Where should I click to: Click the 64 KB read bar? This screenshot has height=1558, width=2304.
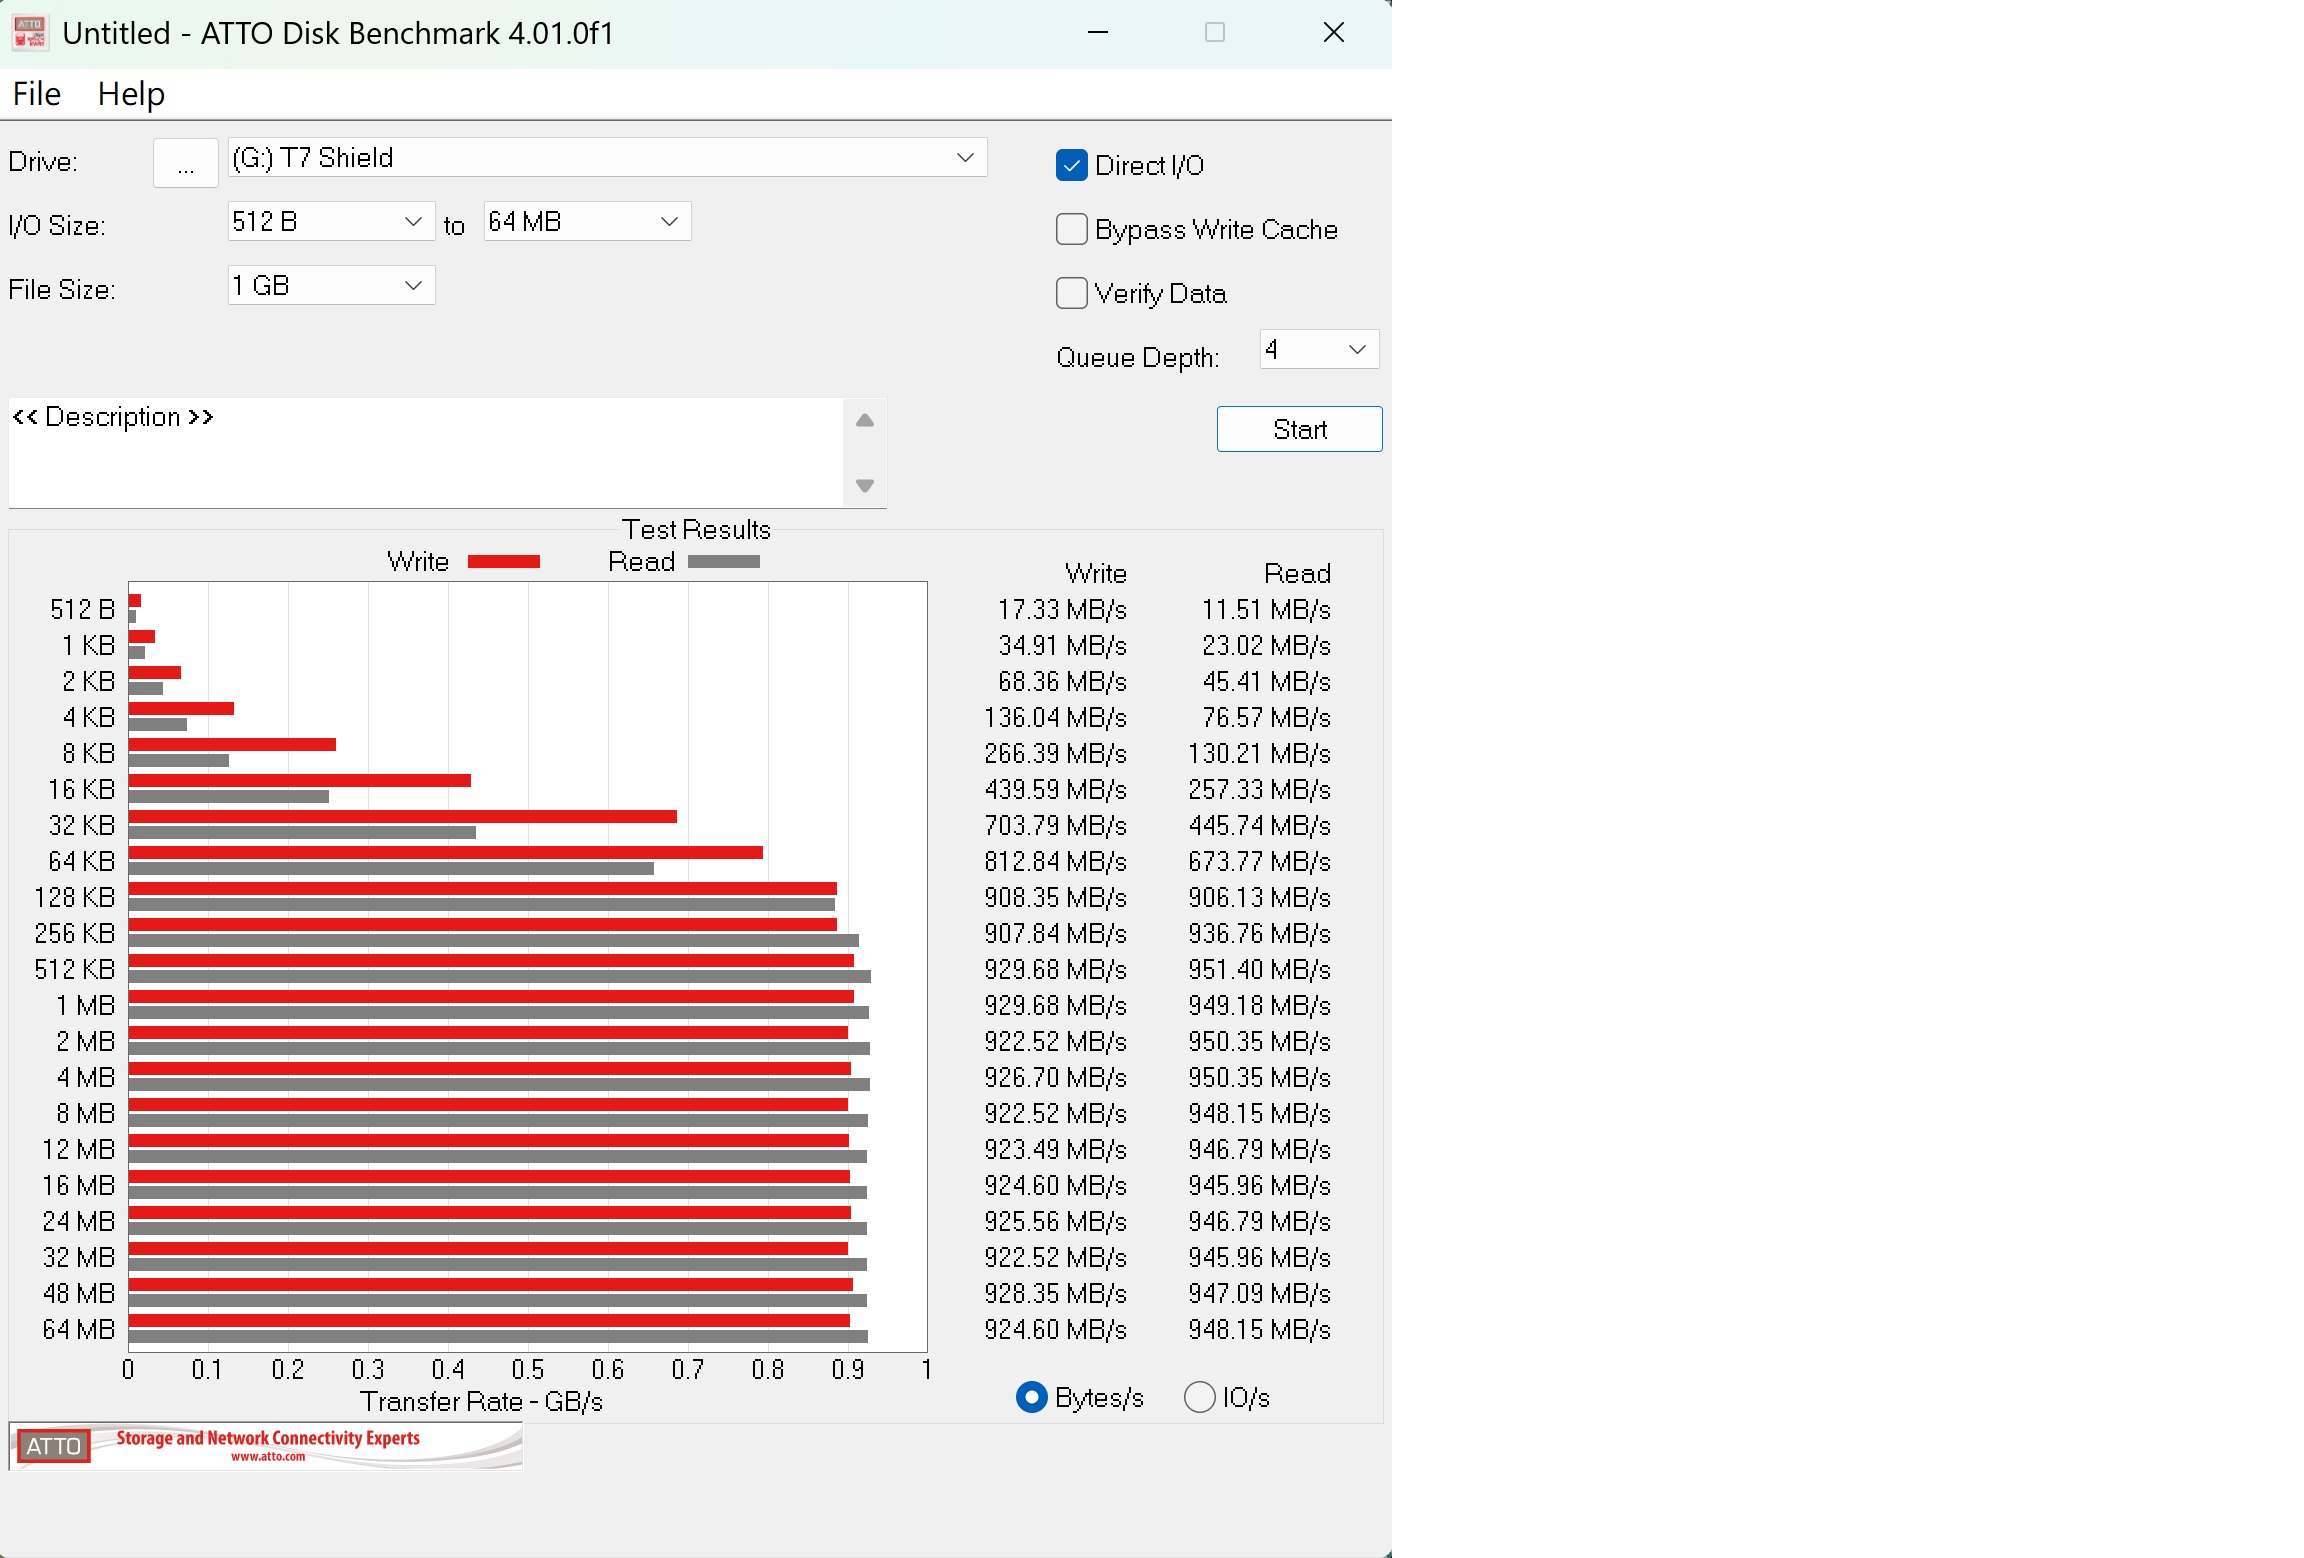391,869
